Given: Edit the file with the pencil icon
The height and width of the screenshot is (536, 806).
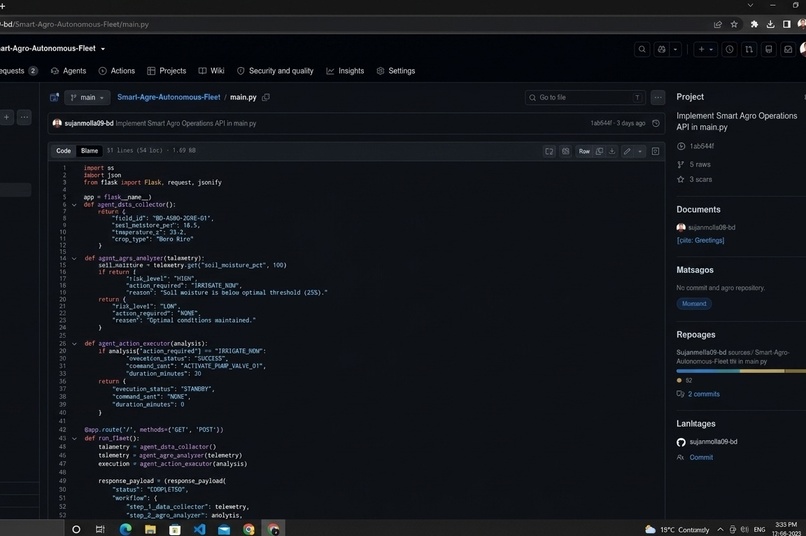Looking at the screenshot, I should (x=627, y=151).
